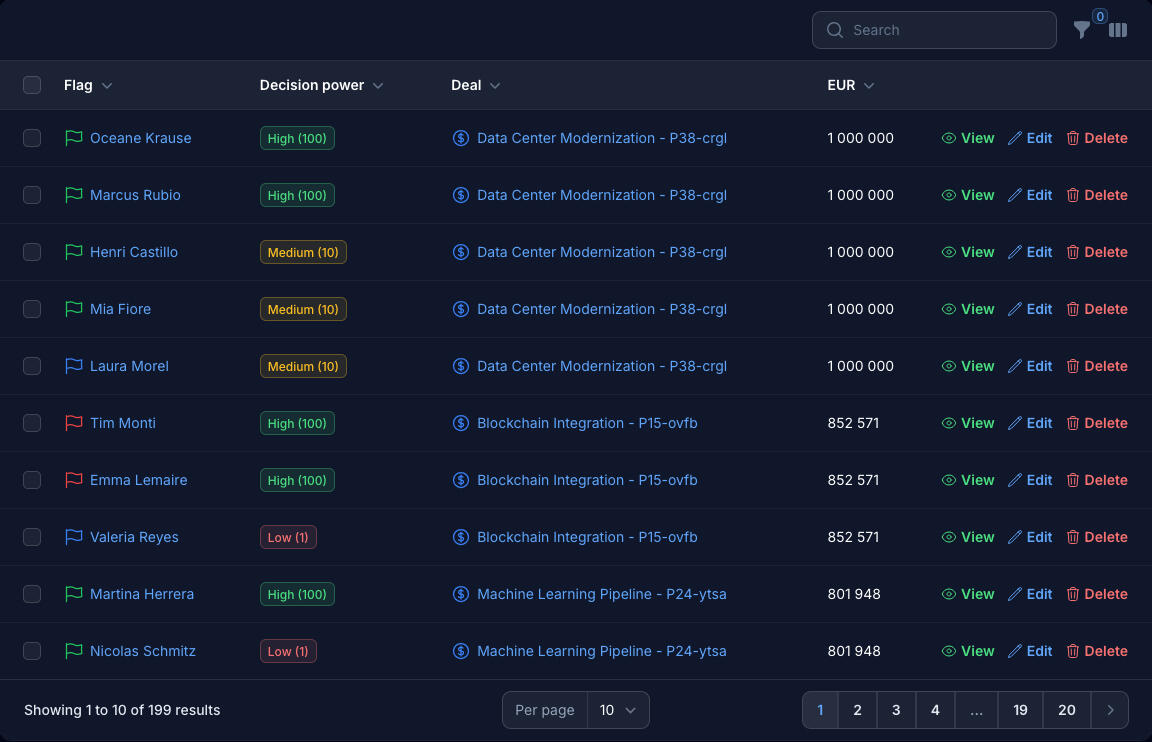Click the search magnifier icon

[x=835, y=30]
